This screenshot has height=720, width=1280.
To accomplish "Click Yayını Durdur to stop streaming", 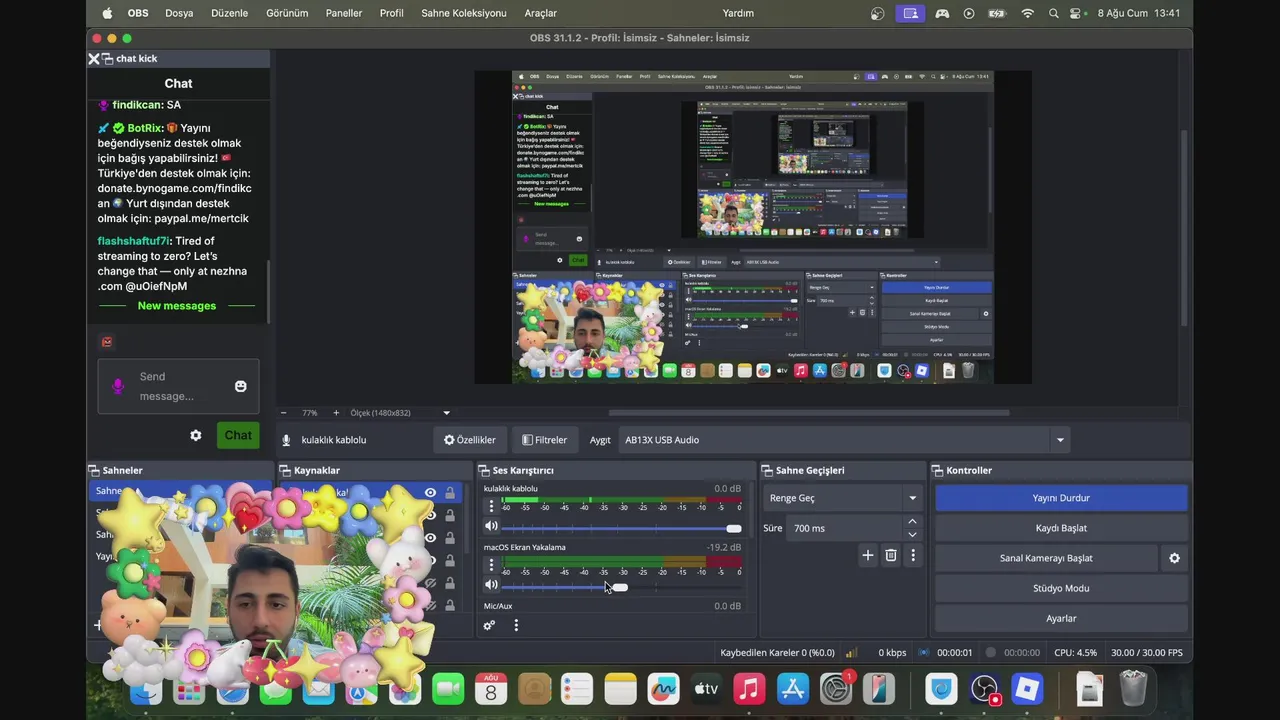I will [1061, 498].
